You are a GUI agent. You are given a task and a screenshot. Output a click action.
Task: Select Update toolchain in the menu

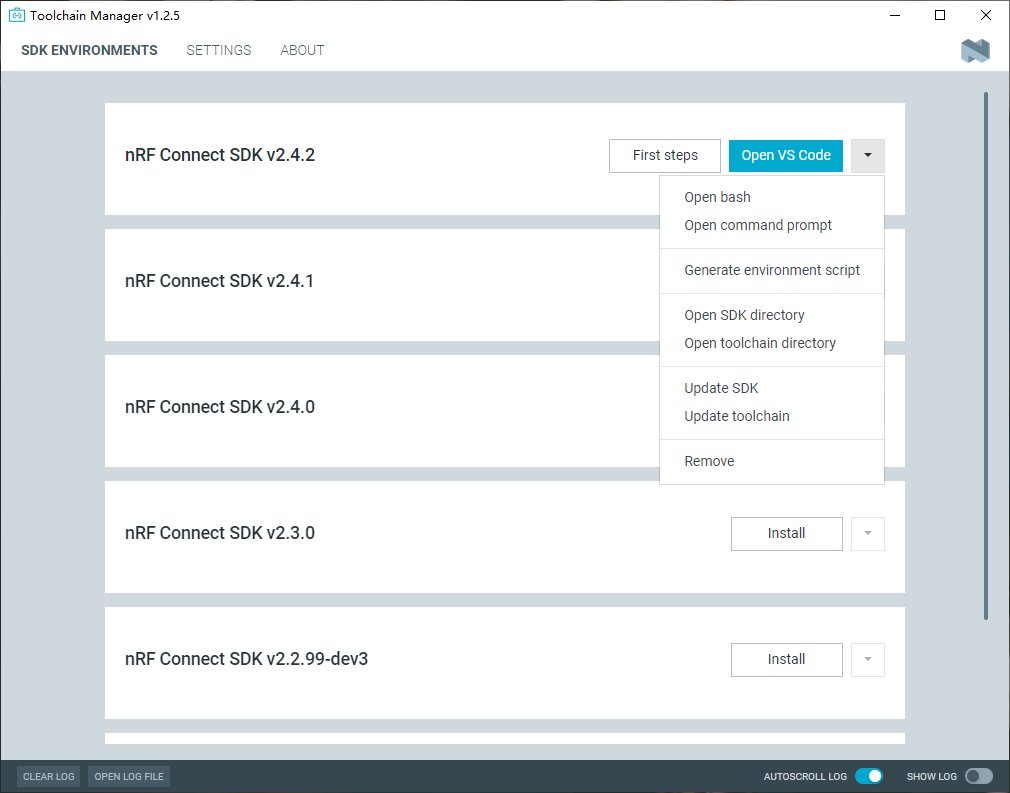tap(772, 416)
